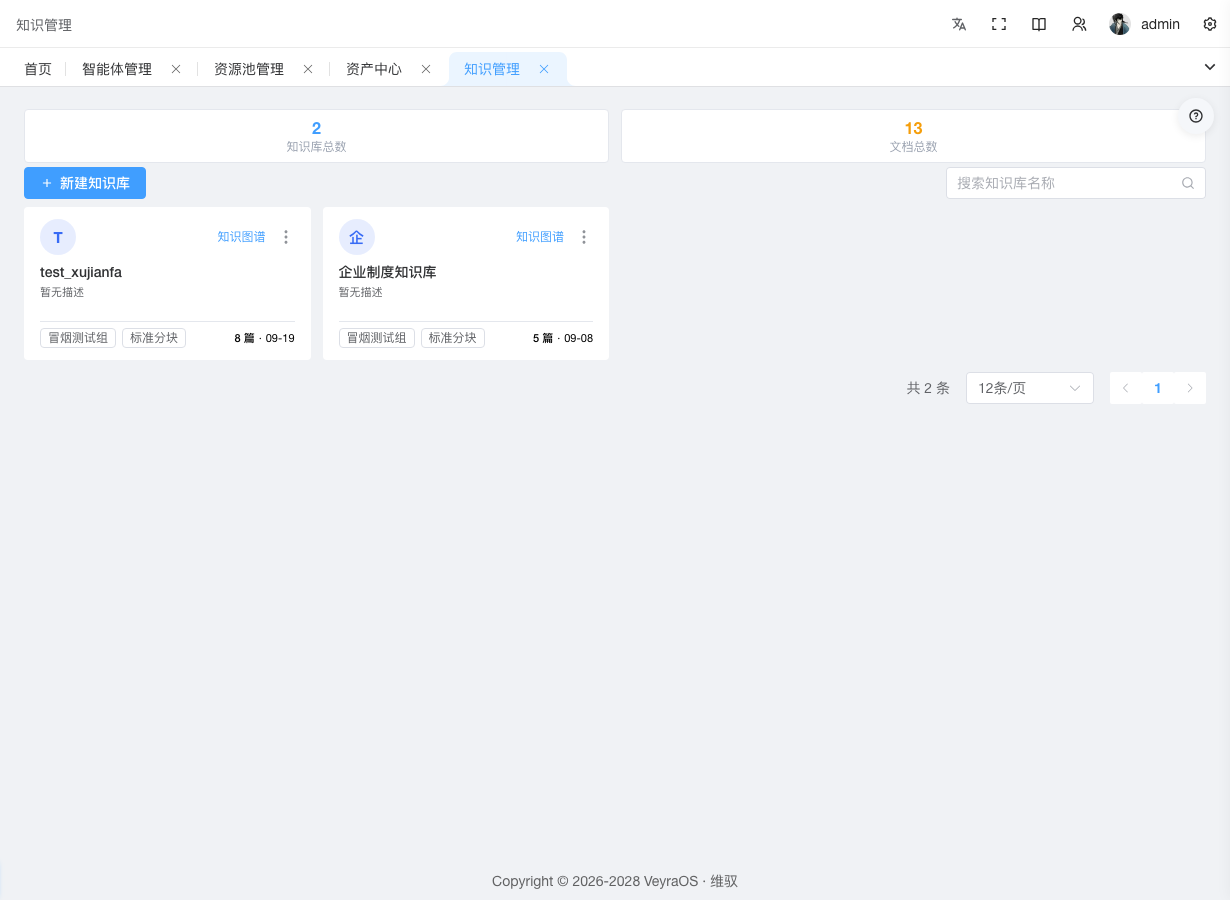The height and width of the screenshot is (900, 1230).
Task: Click the search magnifier icon
Action: click(x=1188, y=183)
